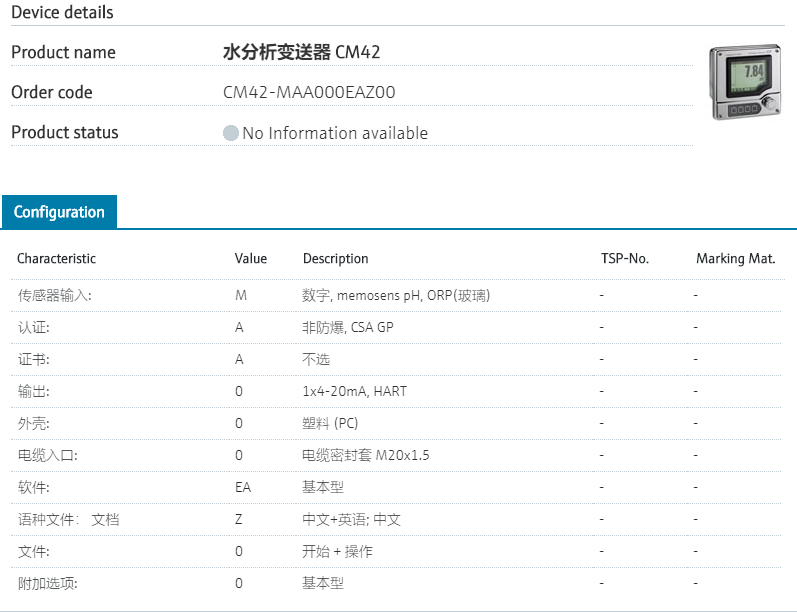Click the product name 水分析变送器 CM42

pyautogui.click(x=301, y=52)
